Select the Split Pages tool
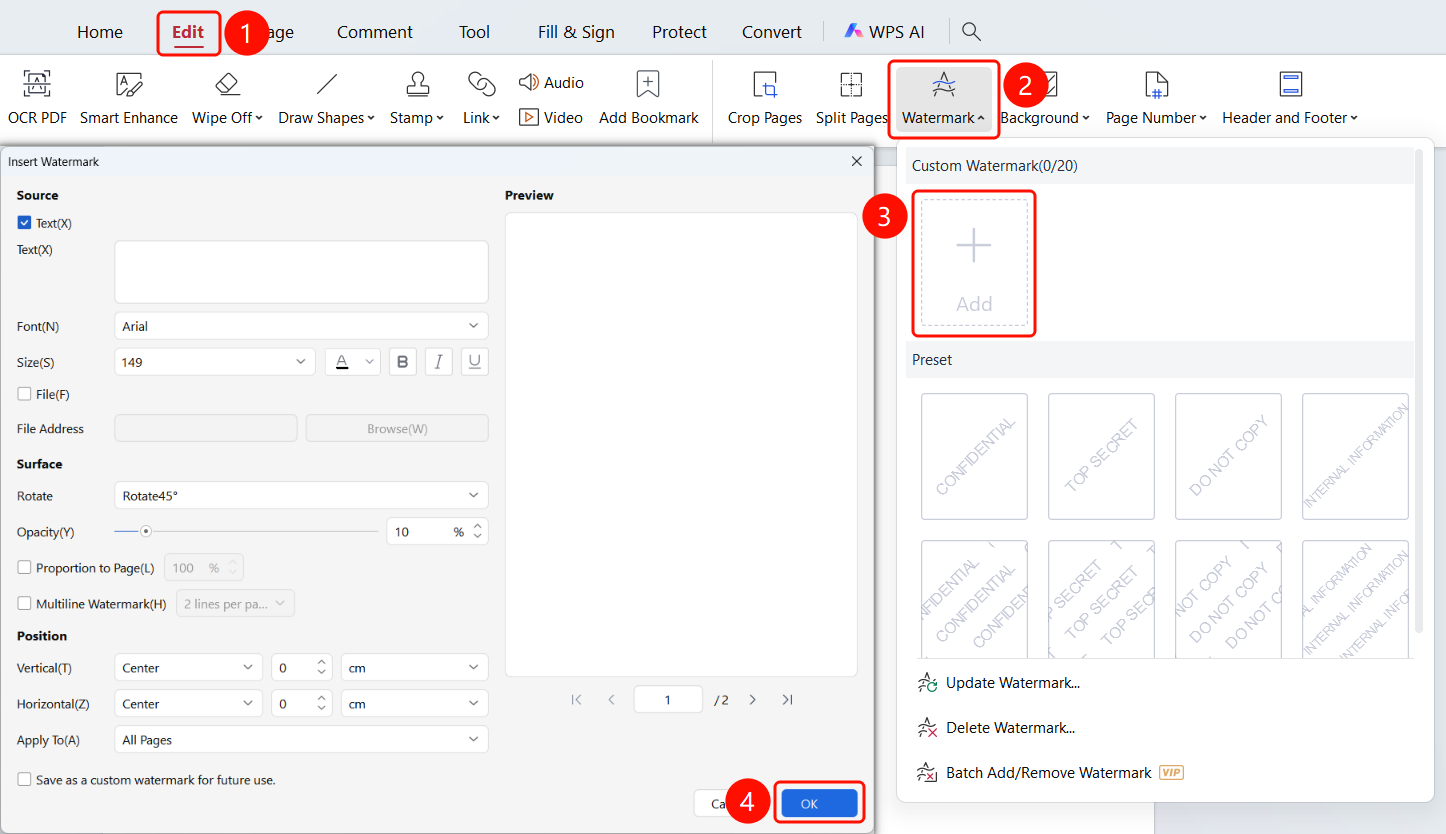Image resolution: width=1446 pixels, height=834 pixels. [x=851, y=98]
